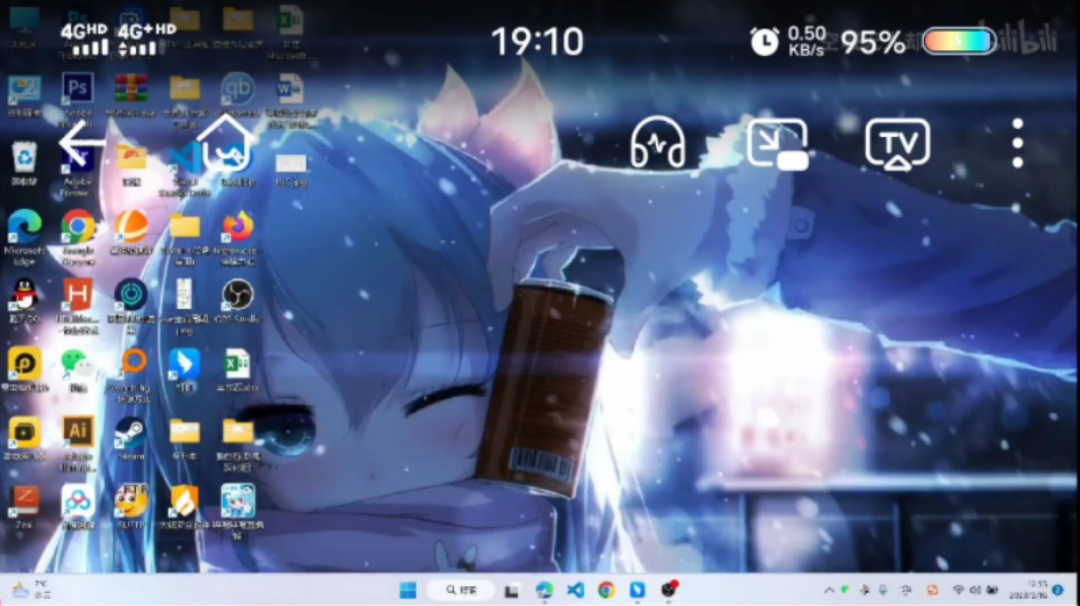The image size is (1080, 606).
Task: Click the Photoshop desktop shortcut
Action: tap(78, 89)
